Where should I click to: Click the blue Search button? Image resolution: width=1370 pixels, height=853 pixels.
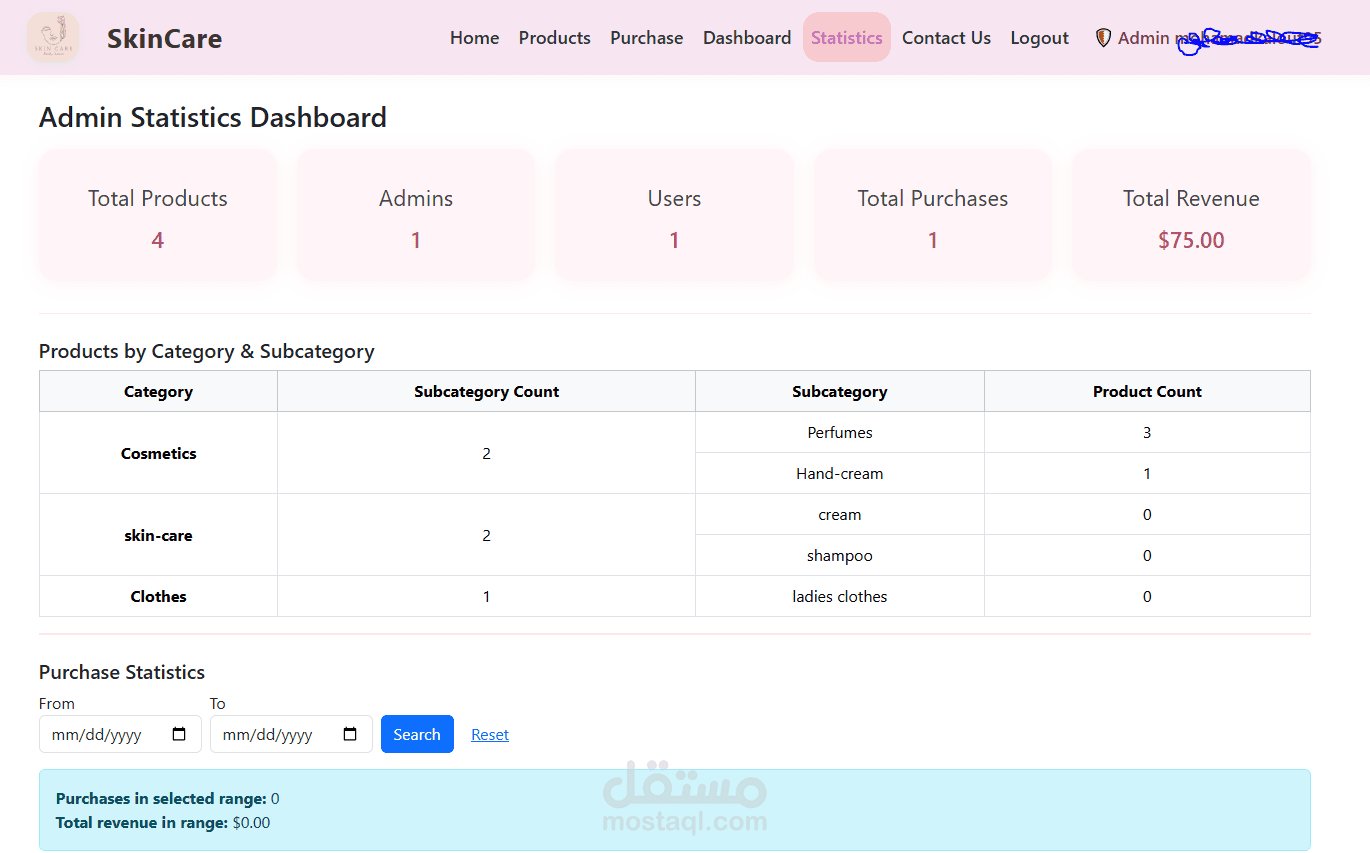coord(417,734)
